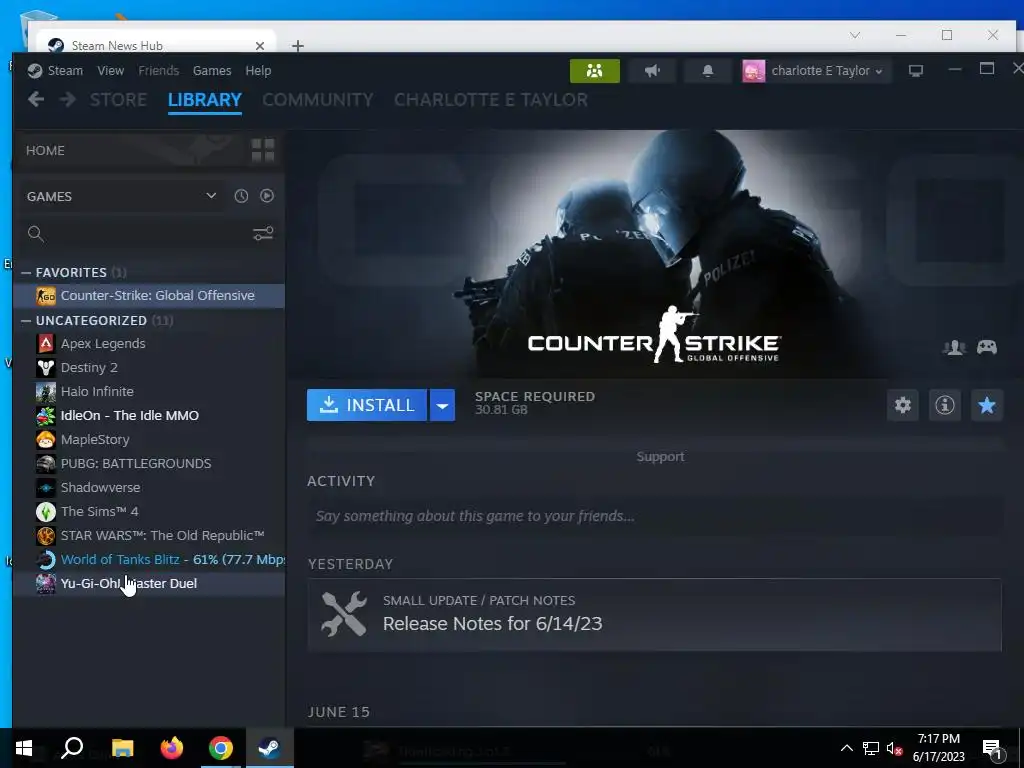Open install options dropdown arrow
1024x768 pixels.
coord(442,405)
